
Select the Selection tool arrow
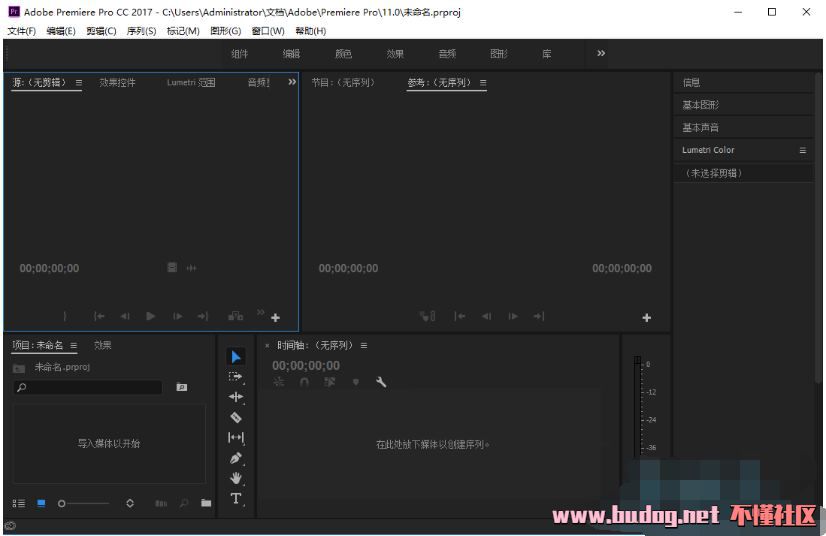click(x=236, y=357)
